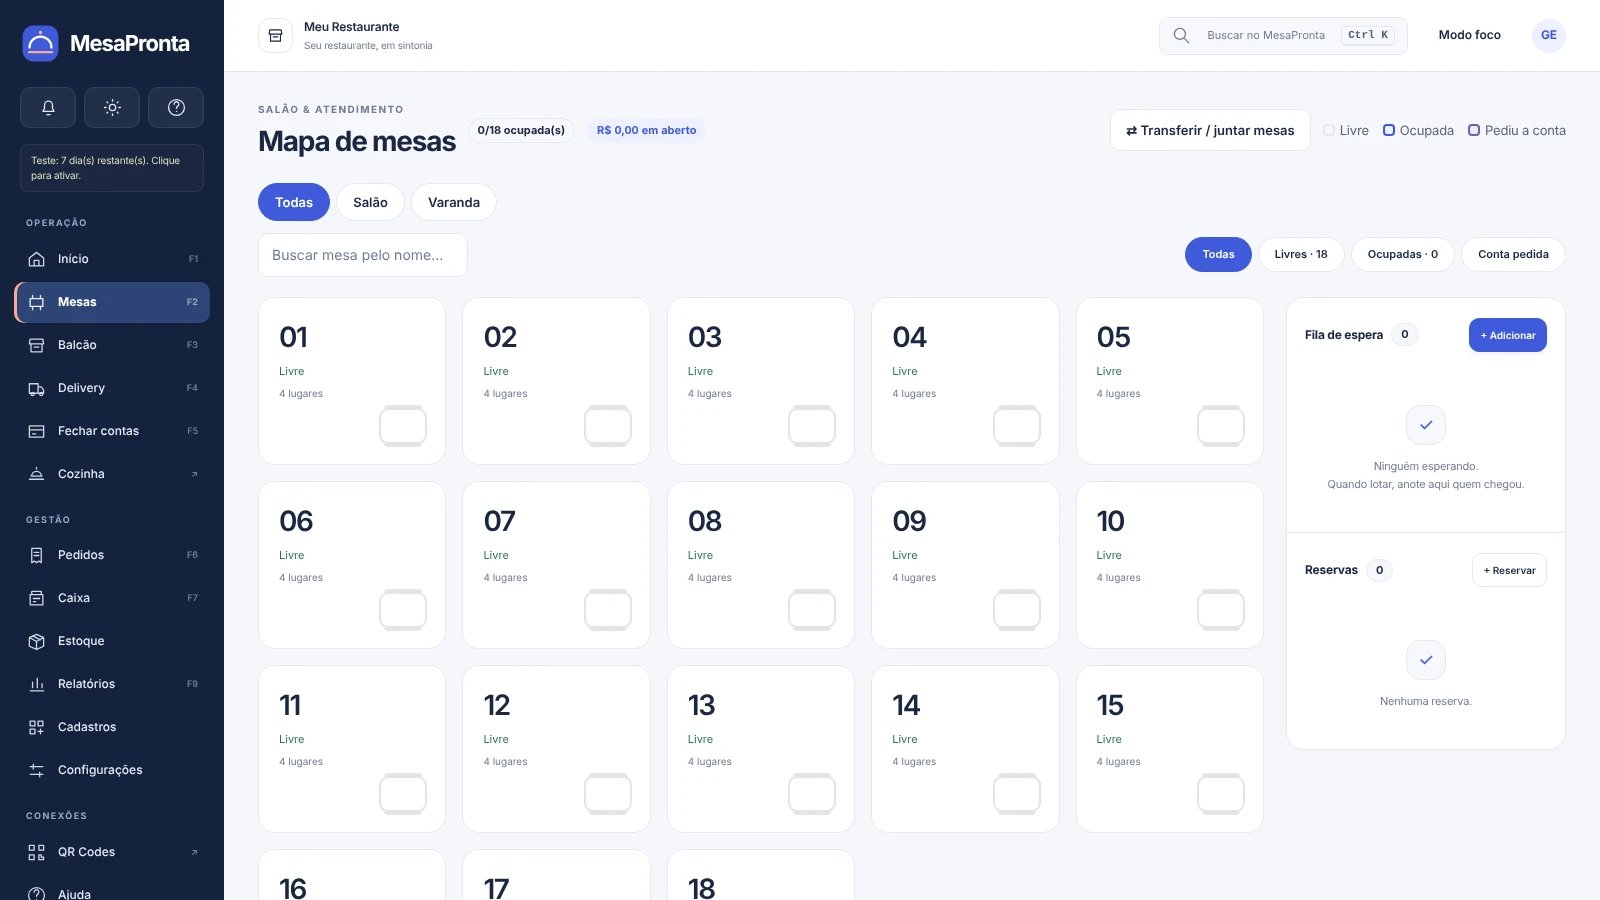This screenshot has height=900, width=1600.
Task: Open Fechar contas page
Action: 112,431
